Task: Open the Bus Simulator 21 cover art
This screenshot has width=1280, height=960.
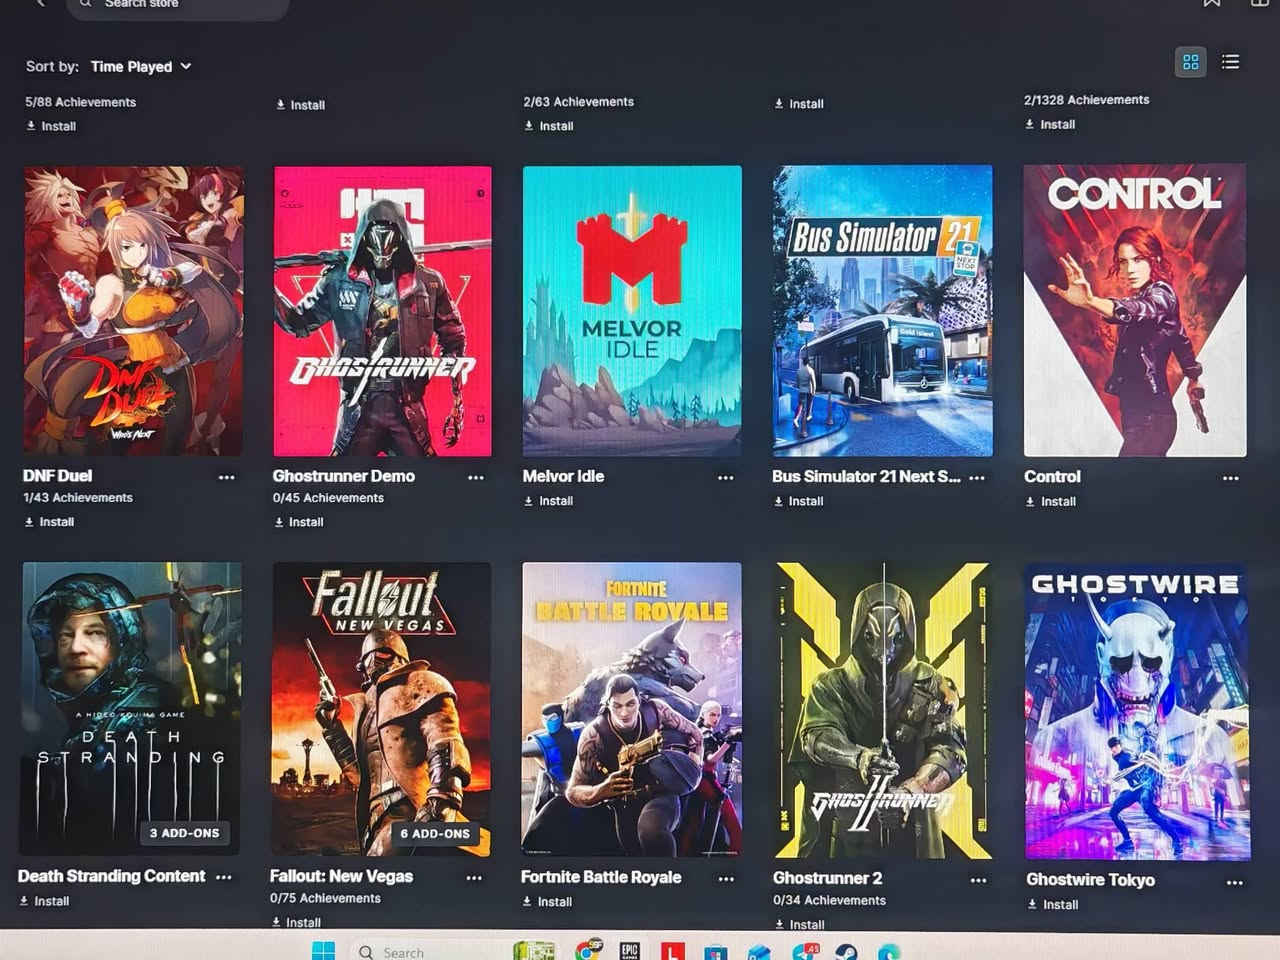Action: (883, 311)
